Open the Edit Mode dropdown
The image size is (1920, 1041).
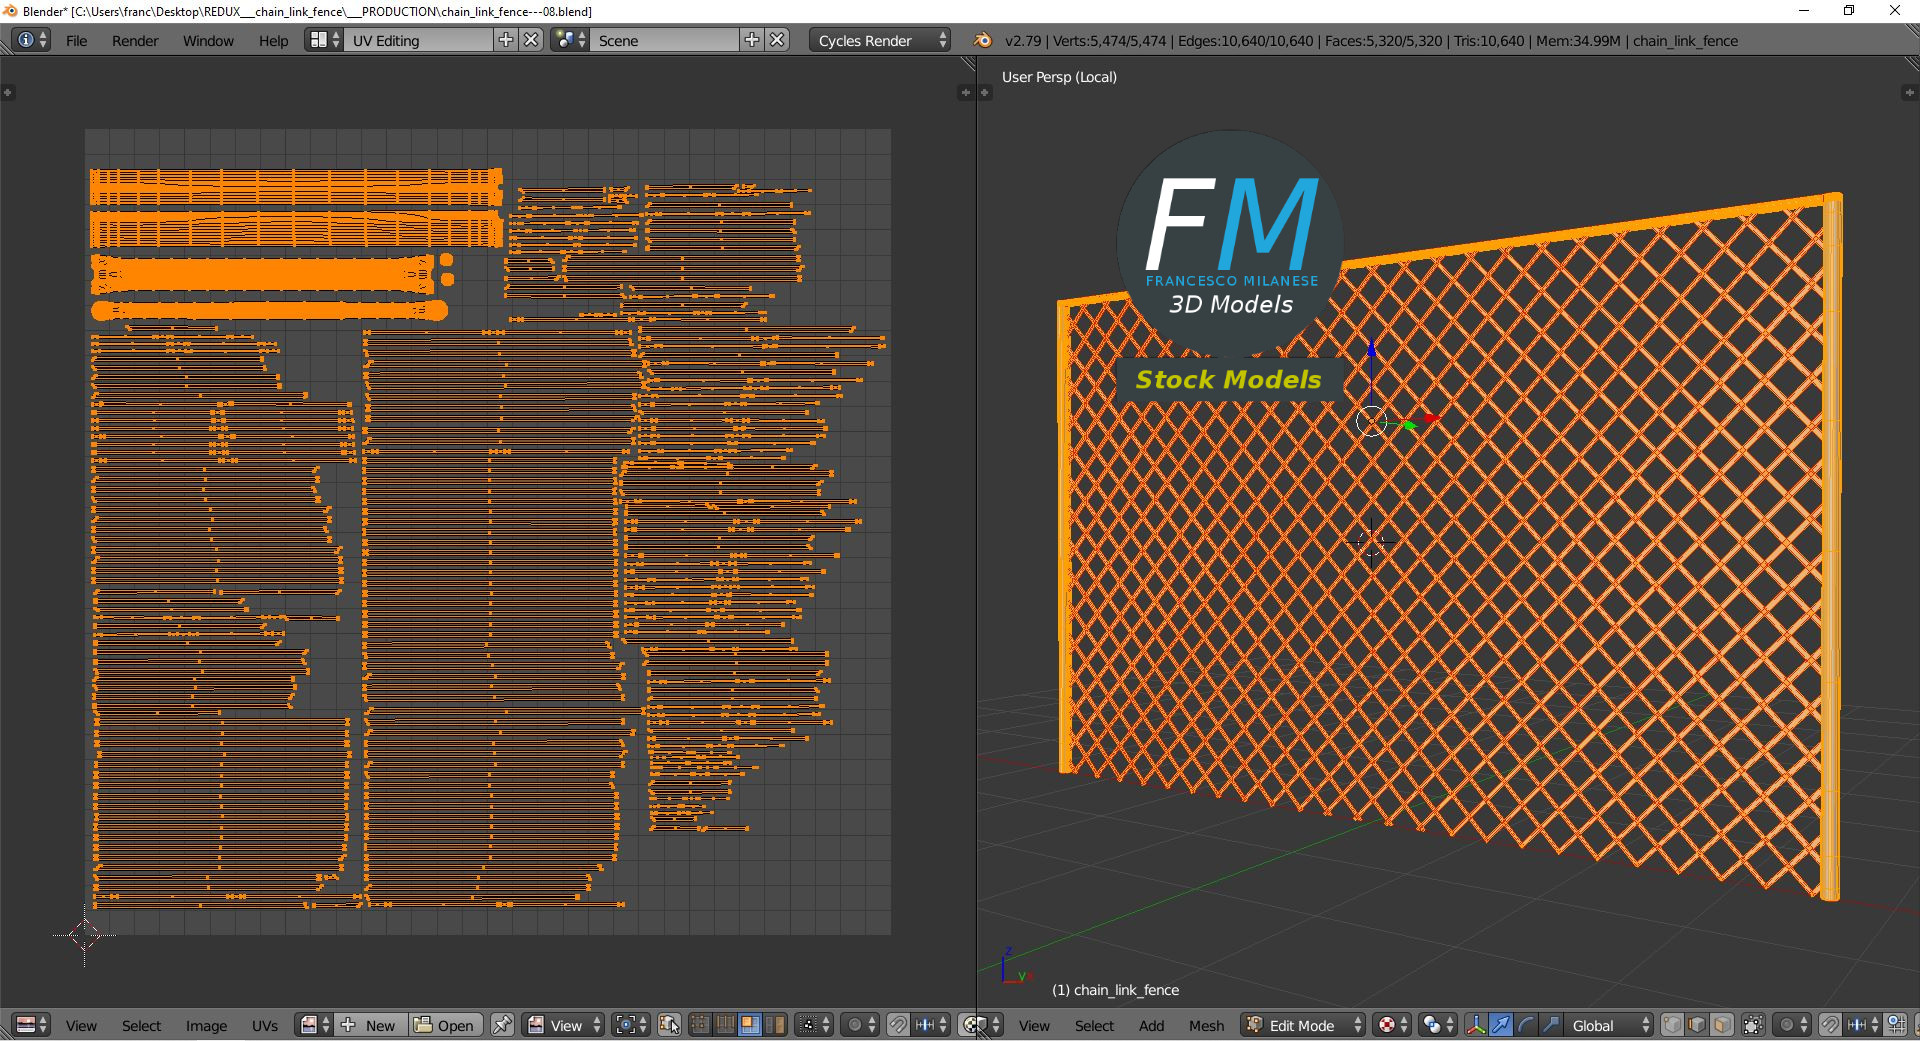coord(1303,1025)
